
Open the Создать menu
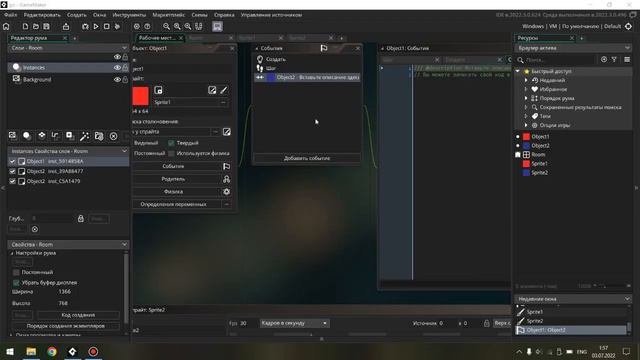click(x=77, y=15)
